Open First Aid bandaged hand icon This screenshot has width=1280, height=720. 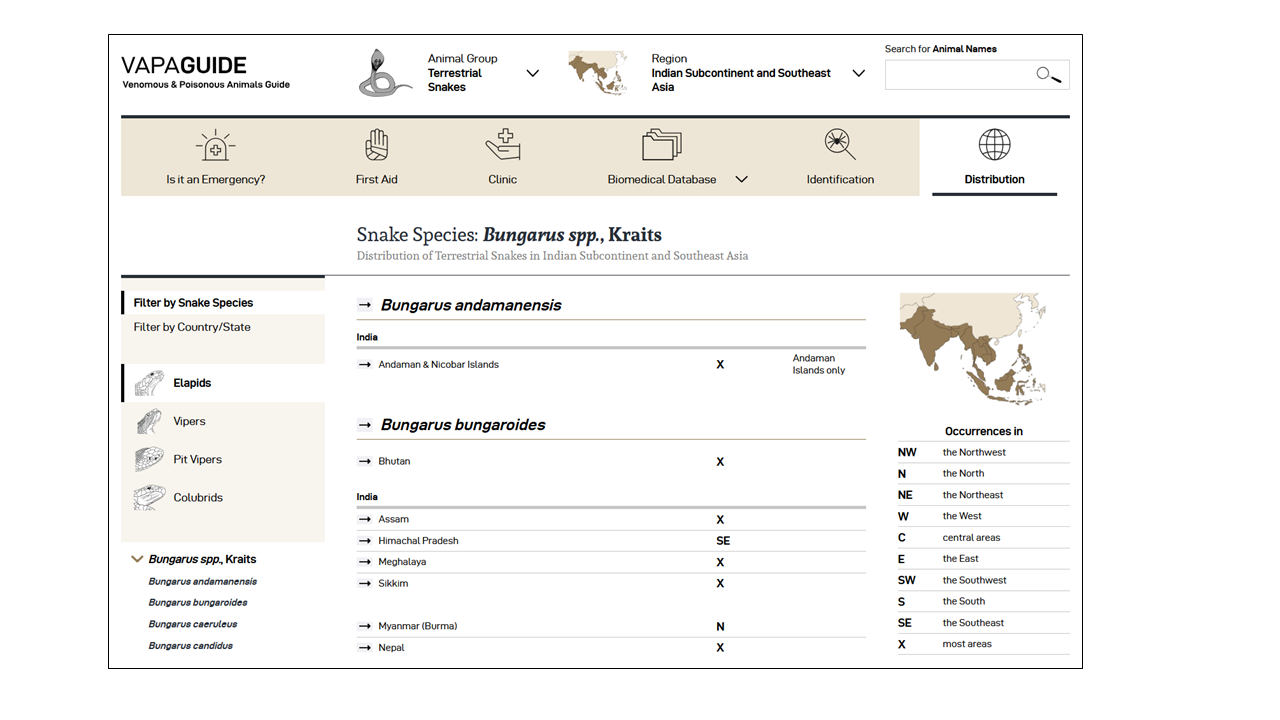pos(376,146)
